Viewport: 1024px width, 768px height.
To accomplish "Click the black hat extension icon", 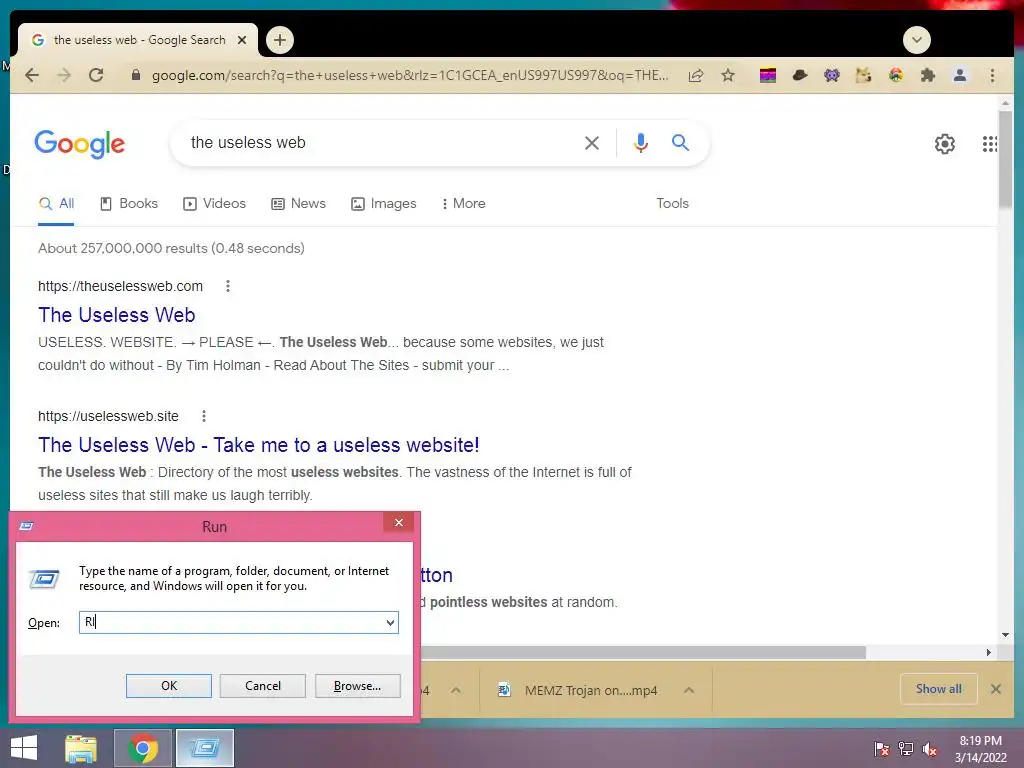I will (799, 75).
